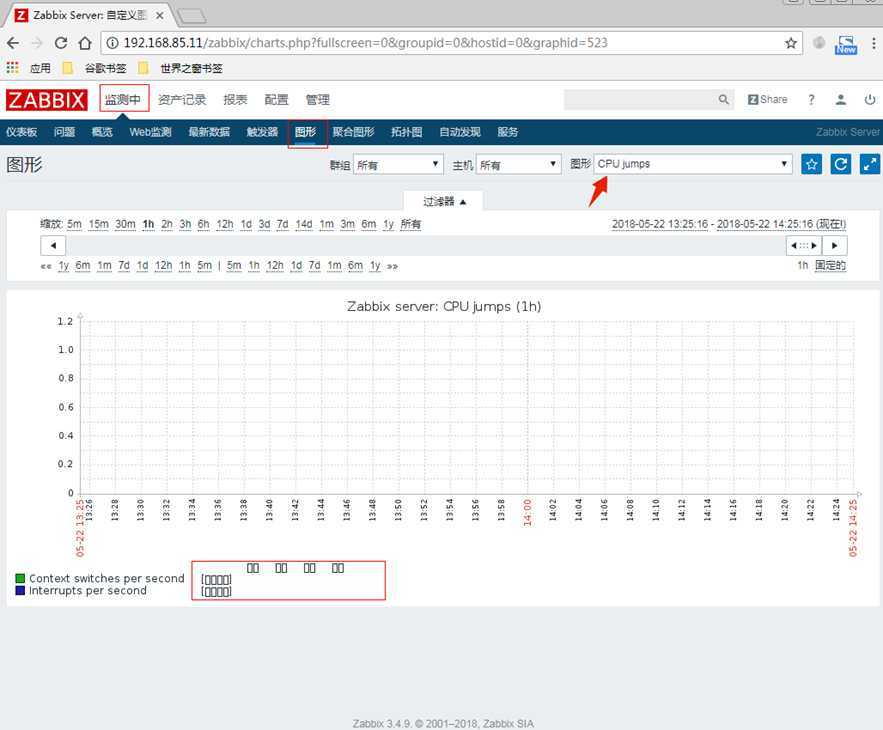Open the Chrome menu dots

(x=873, y=43)
